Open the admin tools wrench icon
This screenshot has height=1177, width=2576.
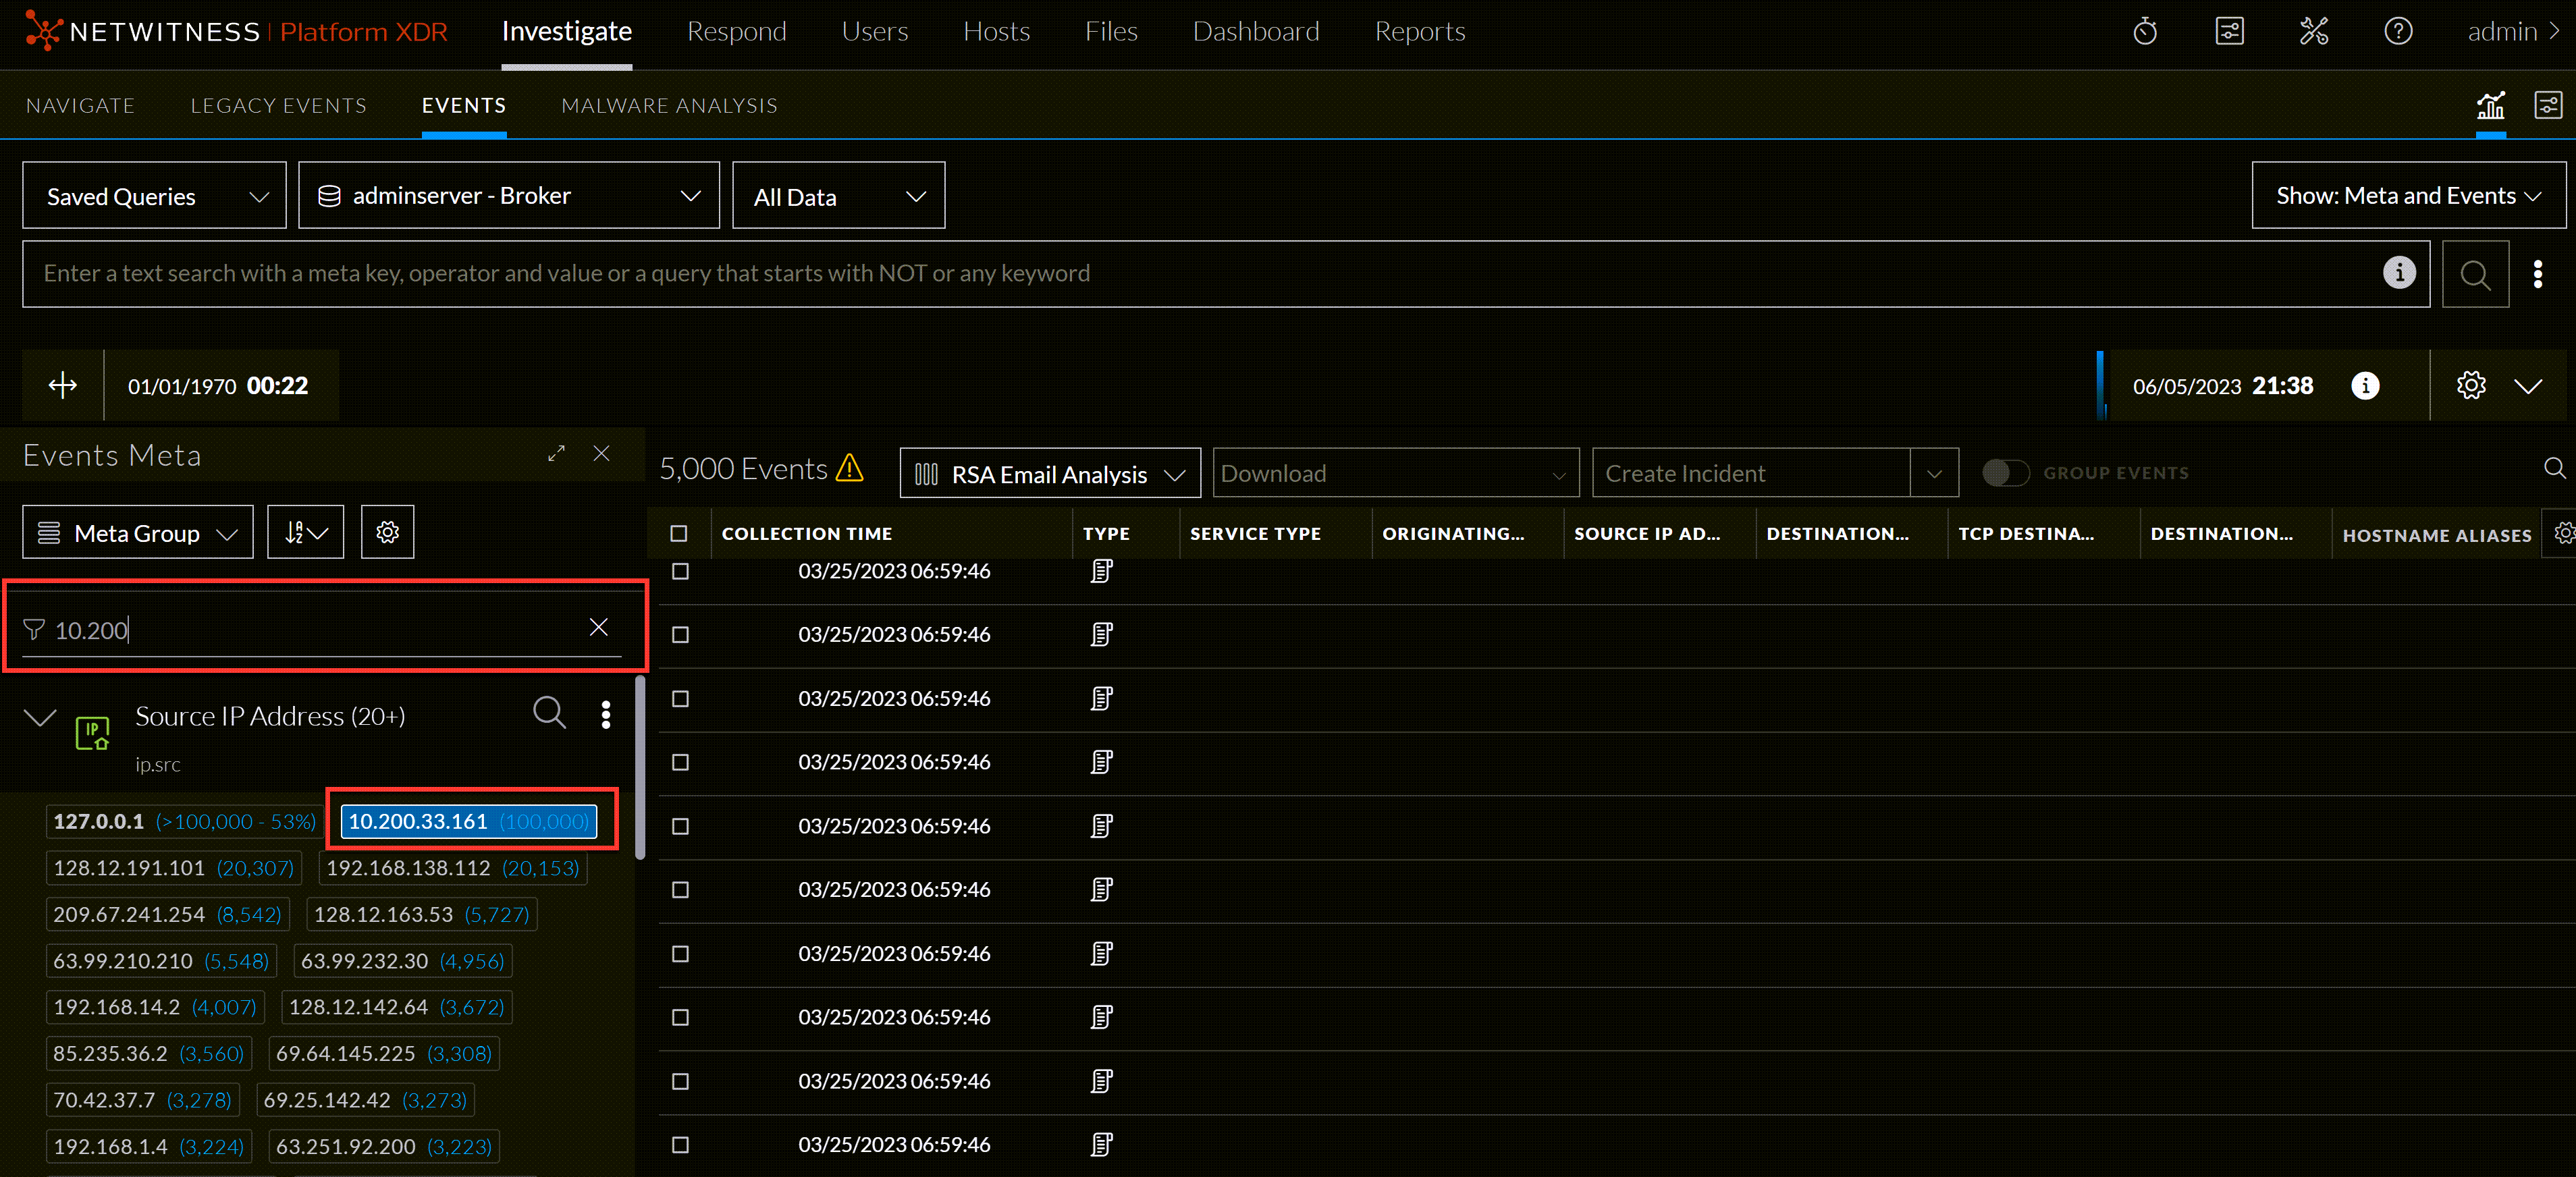click(x=2313, y=32)
